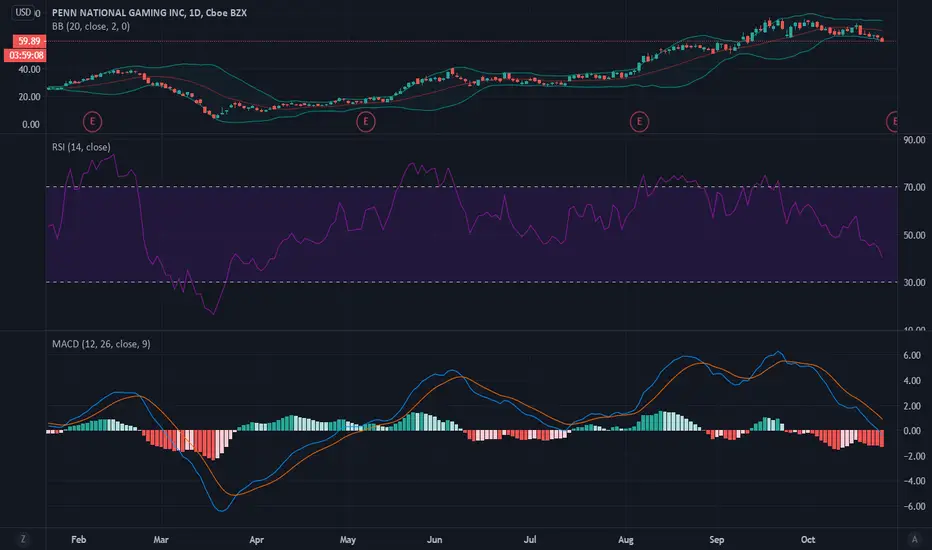Image resolution: width=932 pixels, height=550 pixels.
Task: Click the Oct label on time axis
Action: point(808,540)
